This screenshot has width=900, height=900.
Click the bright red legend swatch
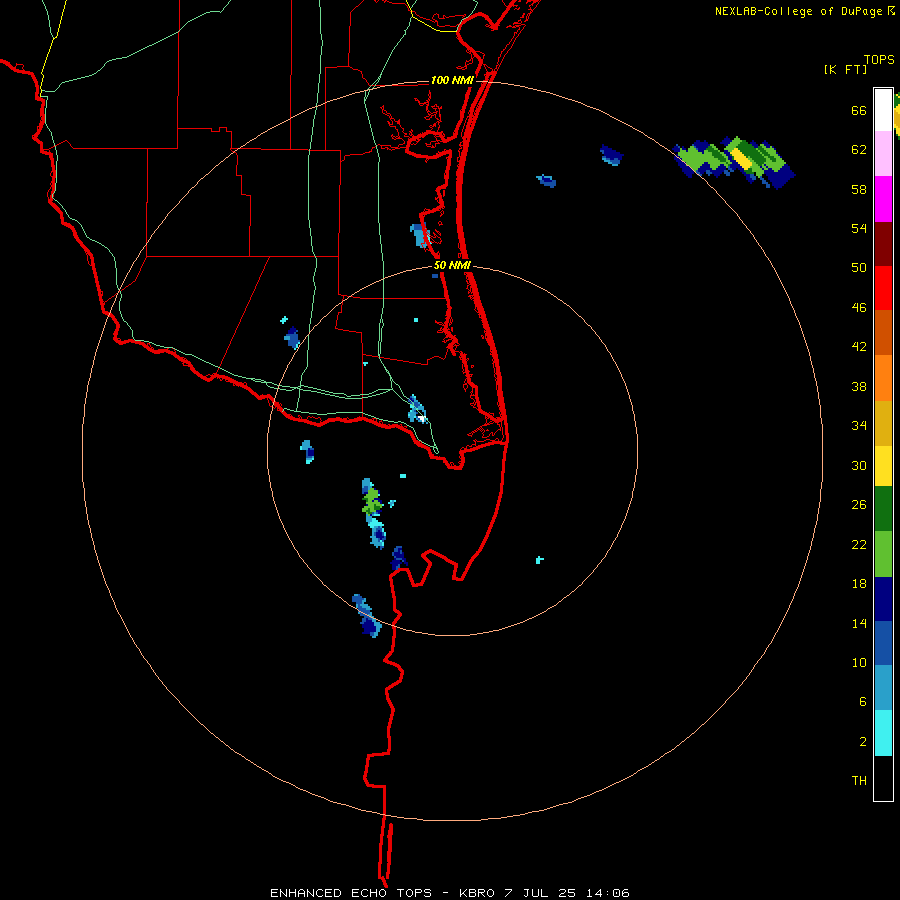pos(883,288)
